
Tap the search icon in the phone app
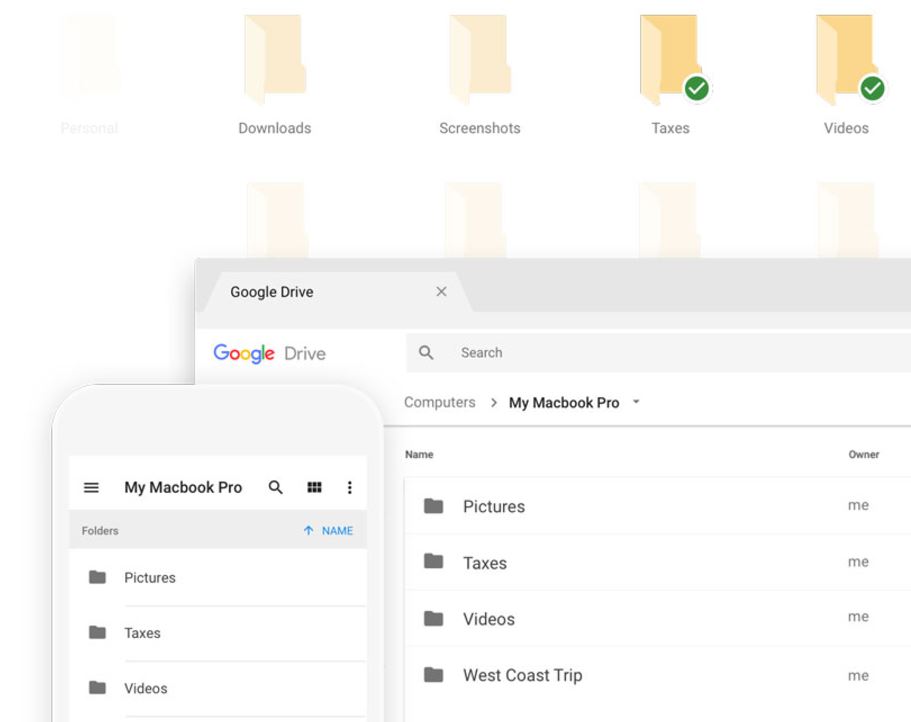pyautogui.click(x=275, y=487)
